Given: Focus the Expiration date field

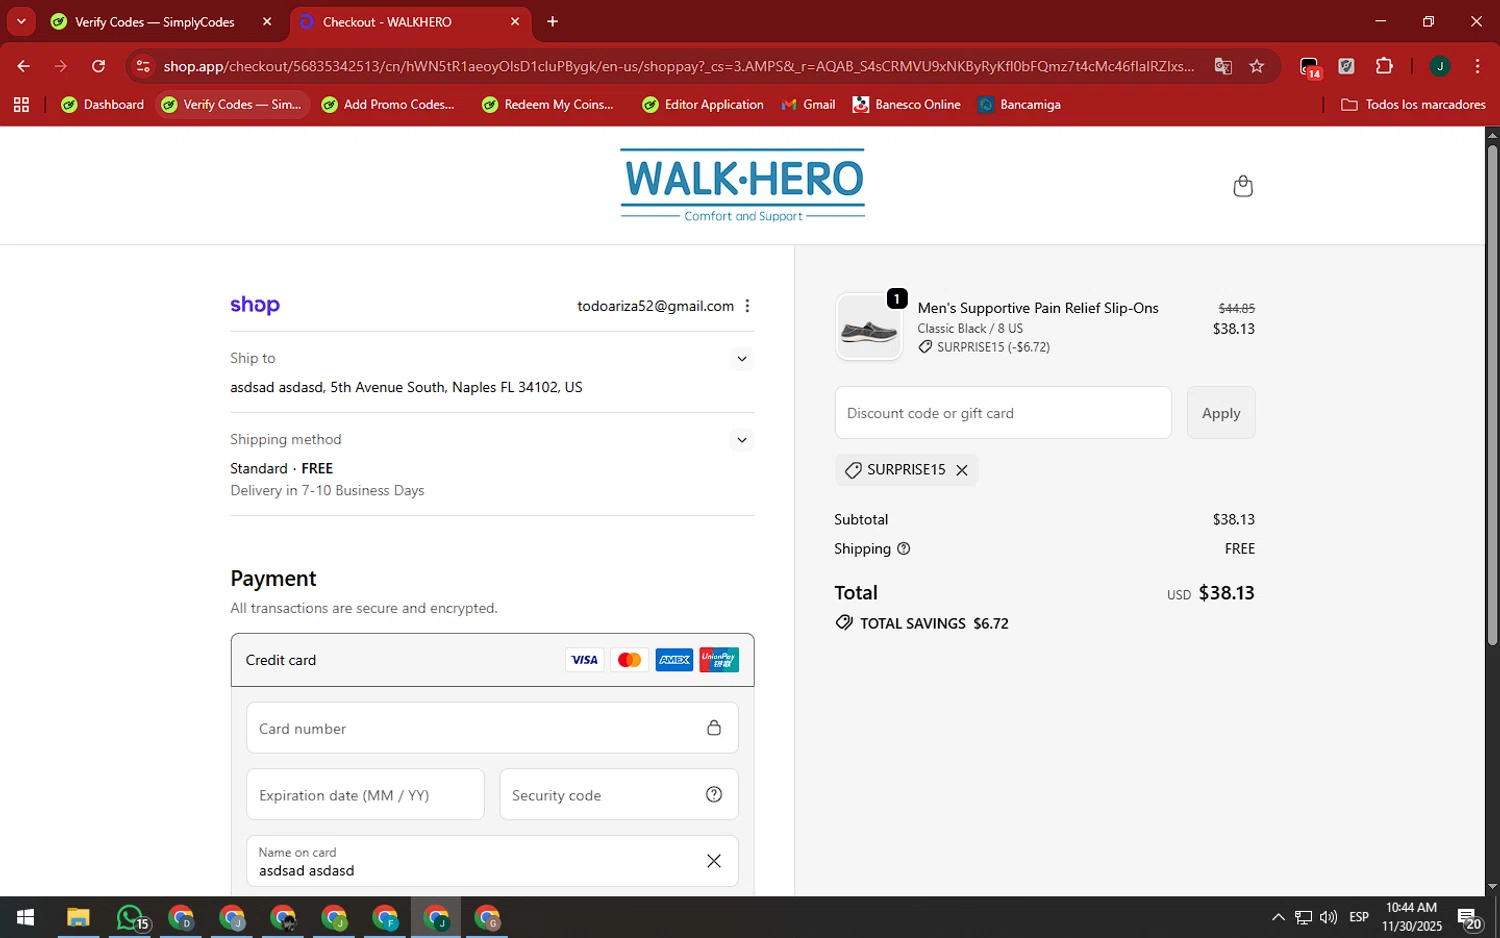Looking at the screenshot, I should (x=365, y=795).
